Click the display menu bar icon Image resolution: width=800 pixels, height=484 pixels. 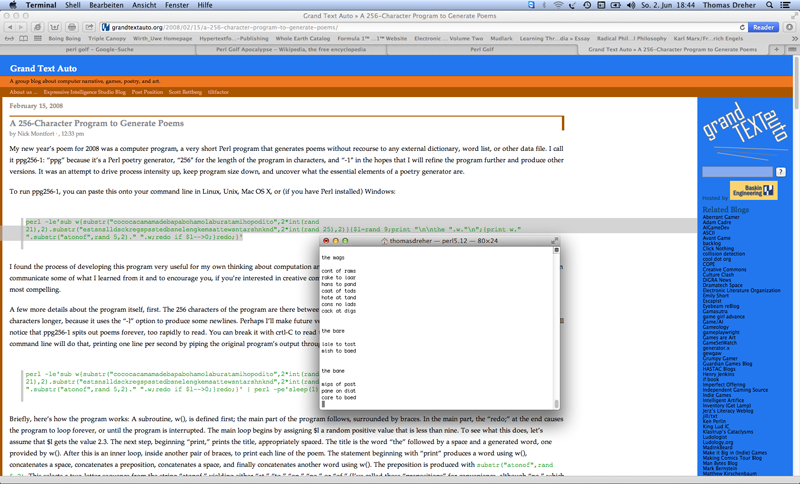601,5
